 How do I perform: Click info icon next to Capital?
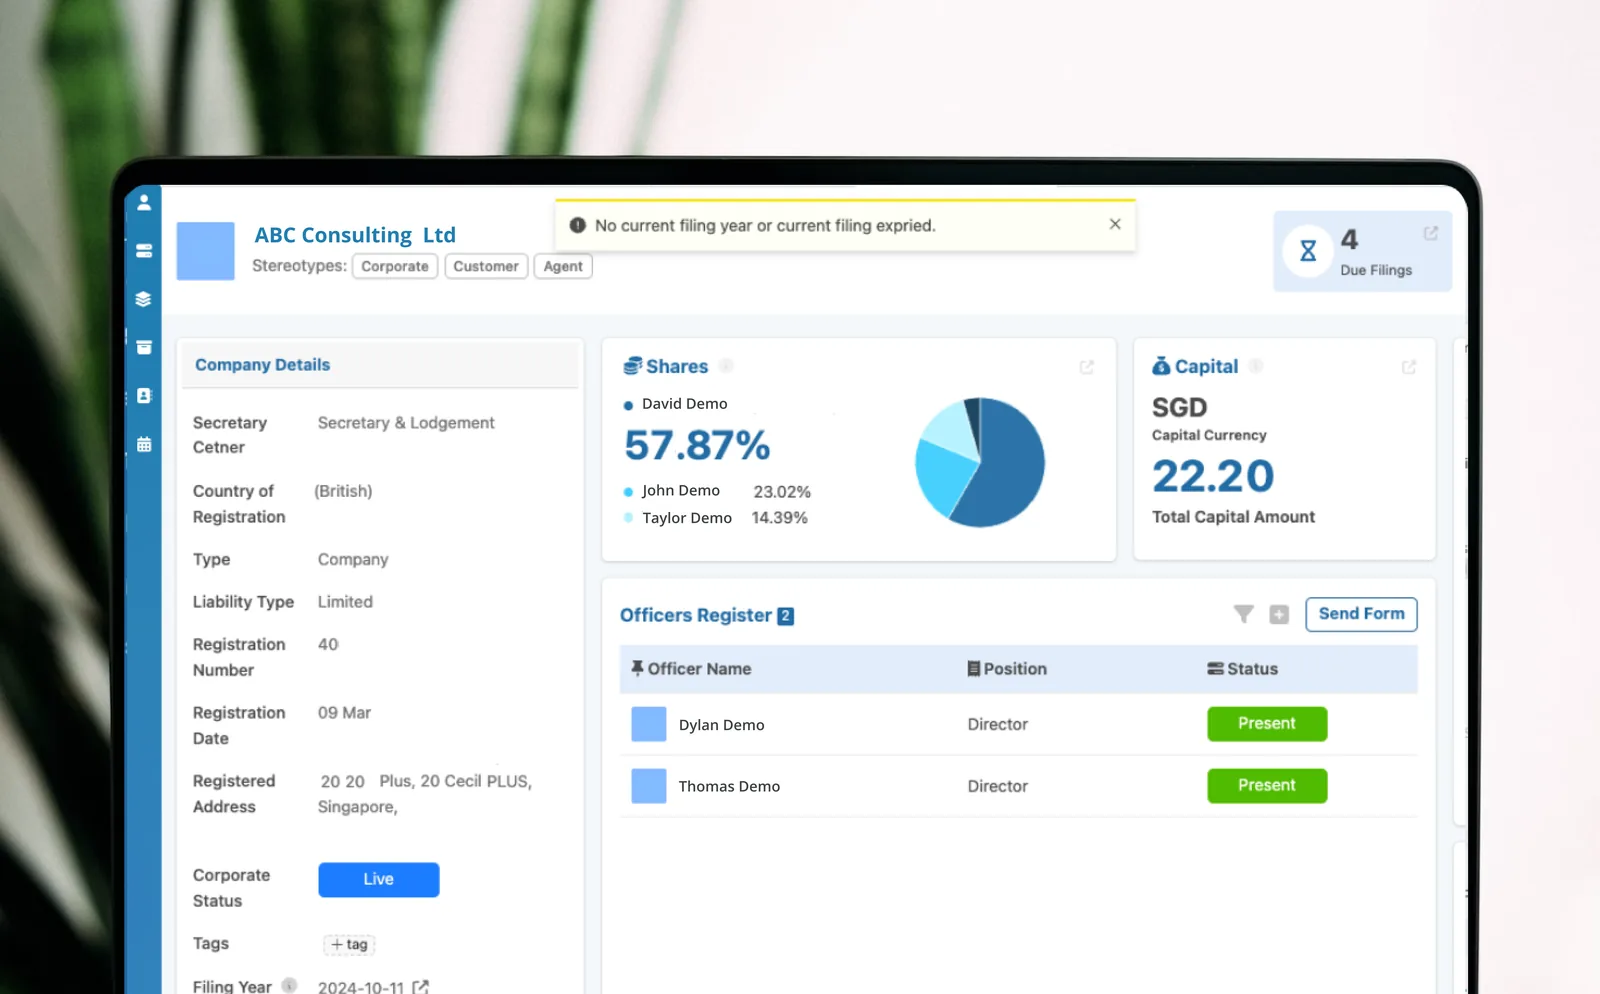(1256, 366)
